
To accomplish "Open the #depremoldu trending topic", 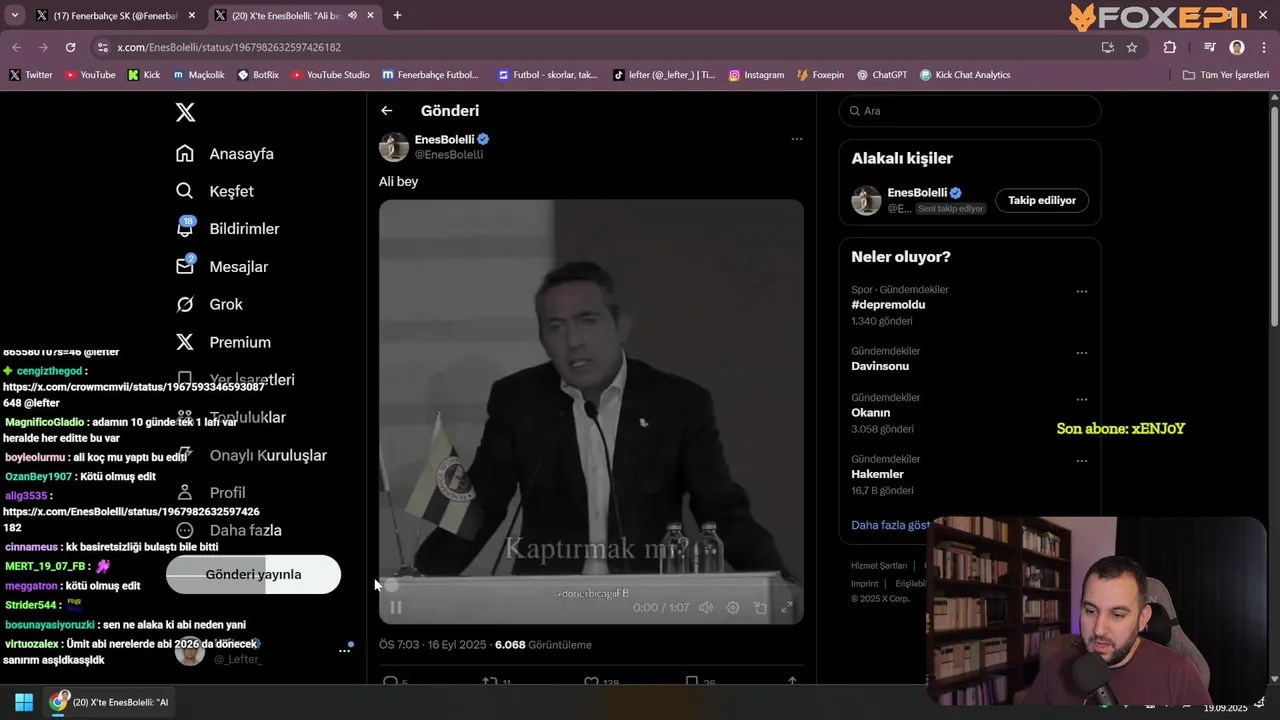I will pos(888,305).
